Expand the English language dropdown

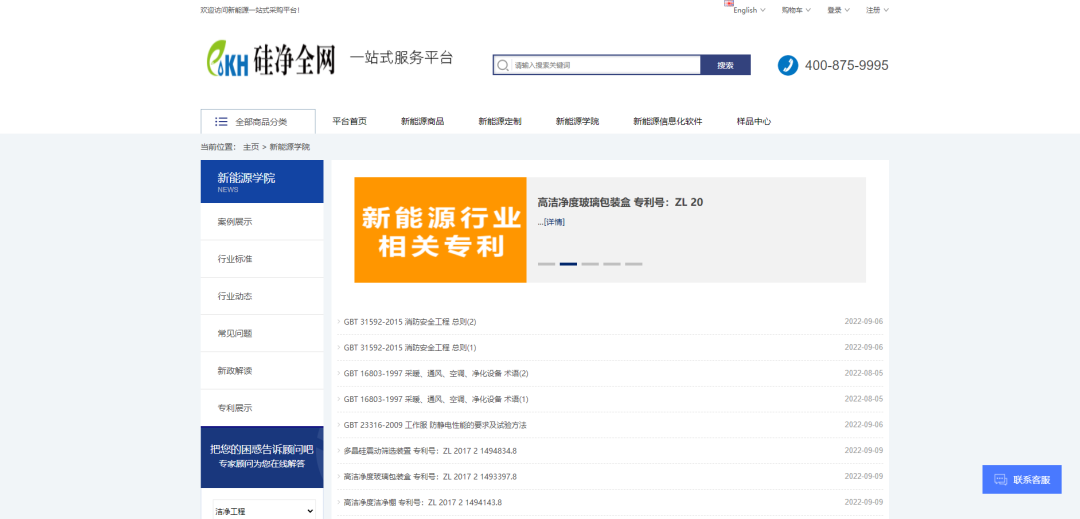(749, 10)
